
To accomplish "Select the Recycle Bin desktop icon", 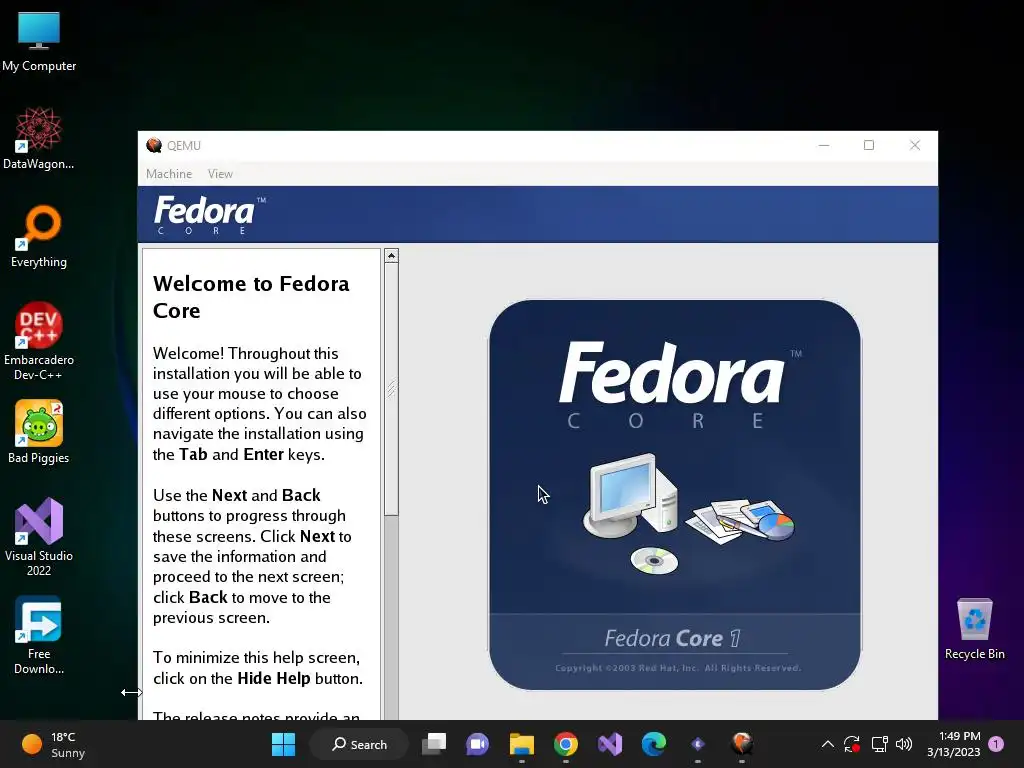I will coord(974,629).
